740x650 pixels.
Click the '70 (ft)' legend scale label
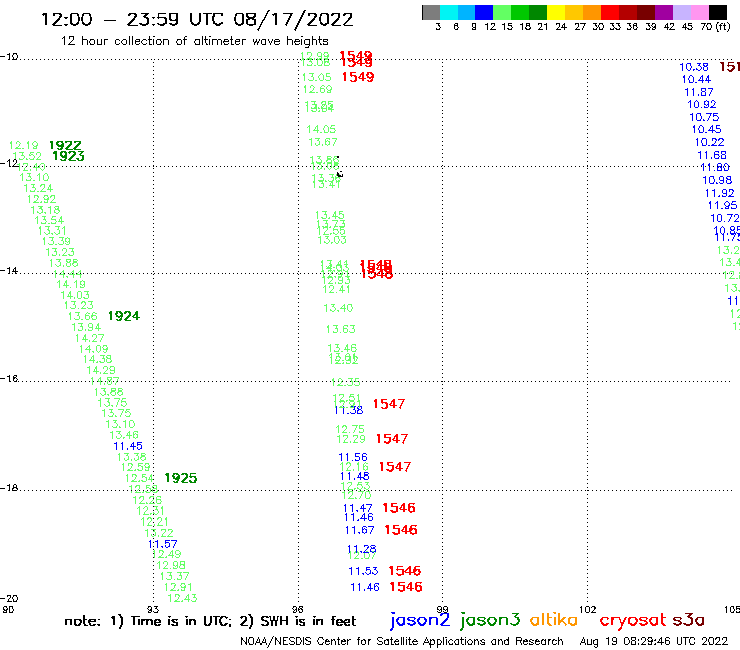(x=715, y=26)
